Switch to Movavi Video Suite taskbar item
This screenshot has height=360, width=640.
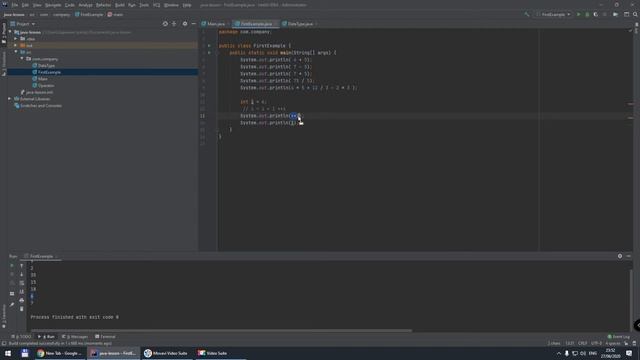click(x=166, y=353)
